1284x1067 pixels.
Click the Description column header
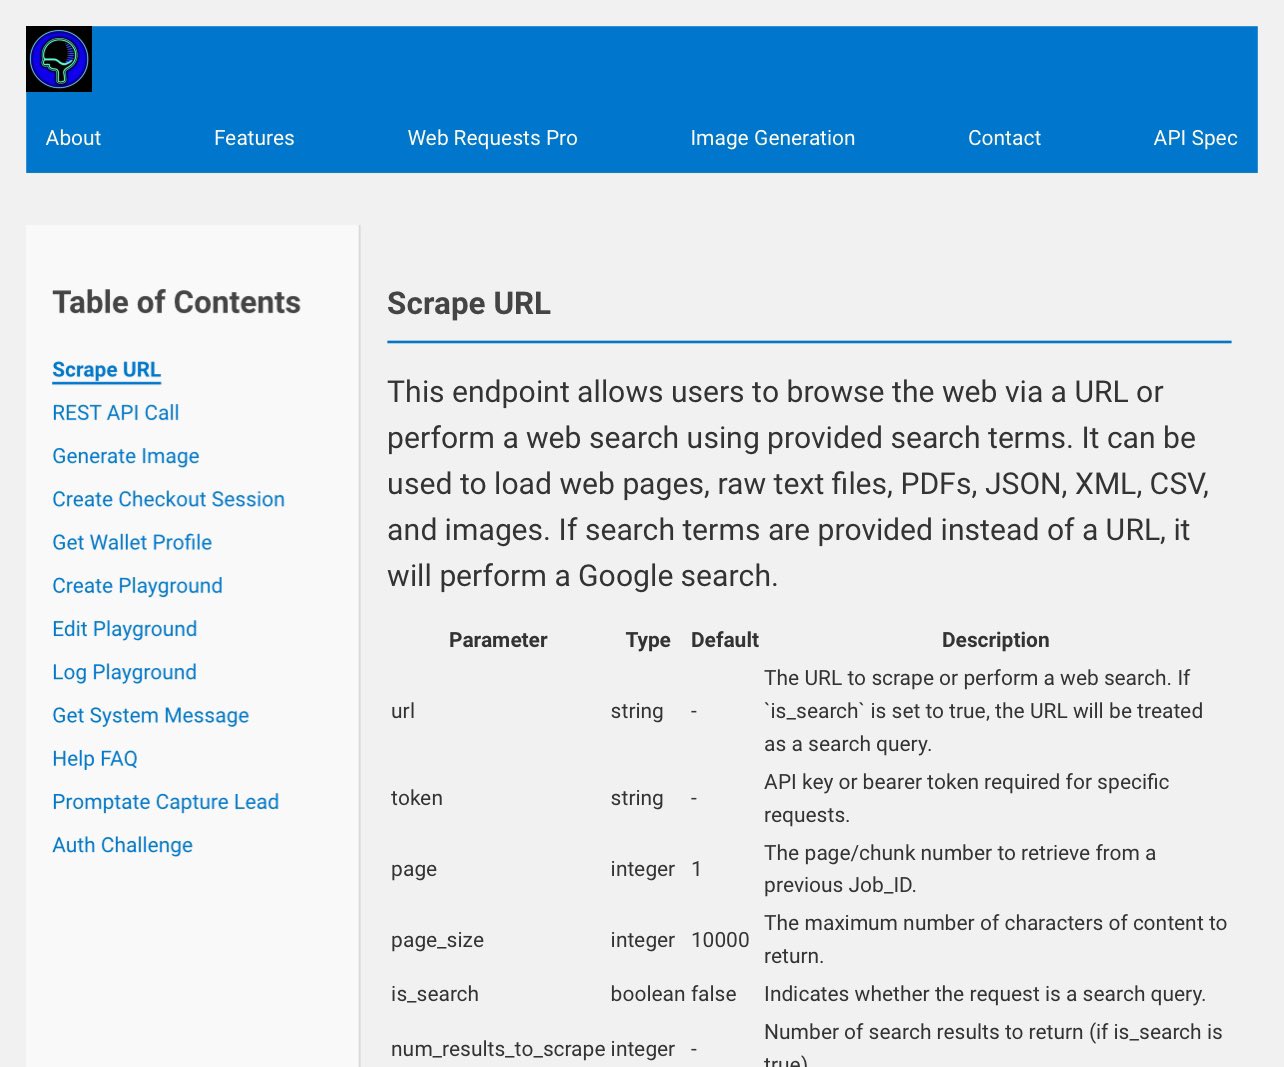coord(996,640)
